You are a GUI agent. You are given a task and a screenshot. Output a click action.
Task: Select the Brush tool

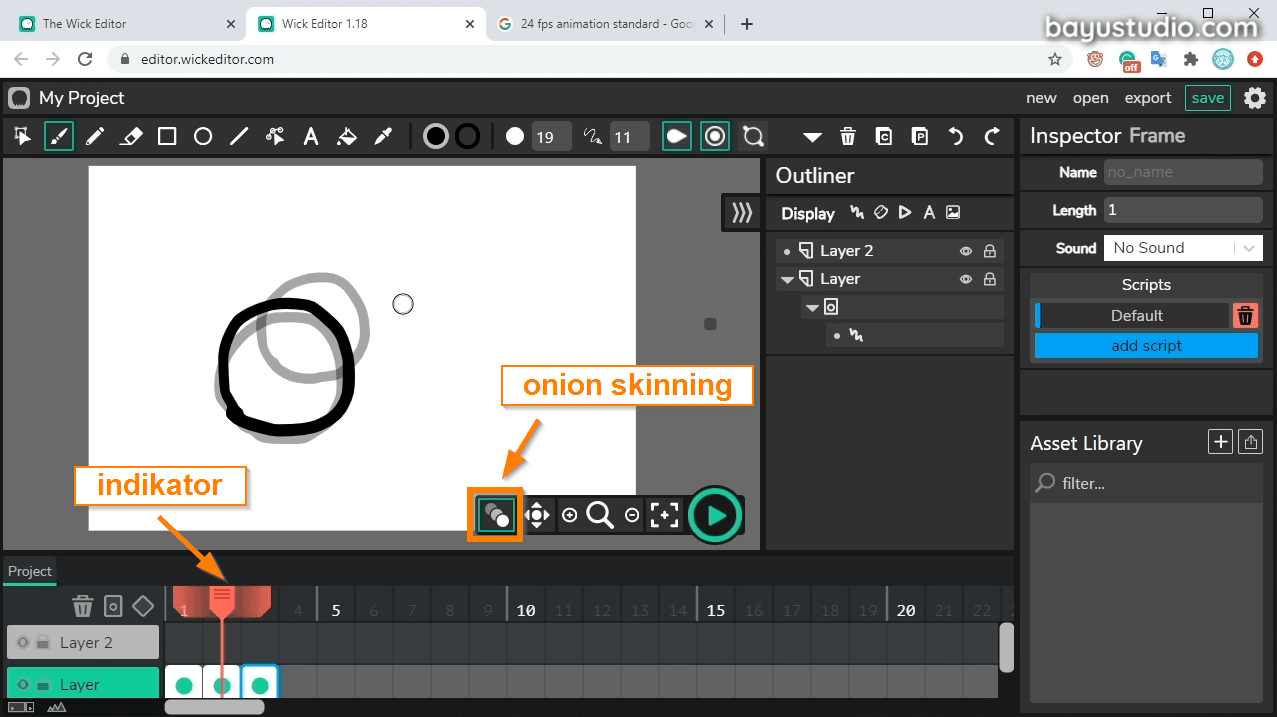(x=59, y=136)
